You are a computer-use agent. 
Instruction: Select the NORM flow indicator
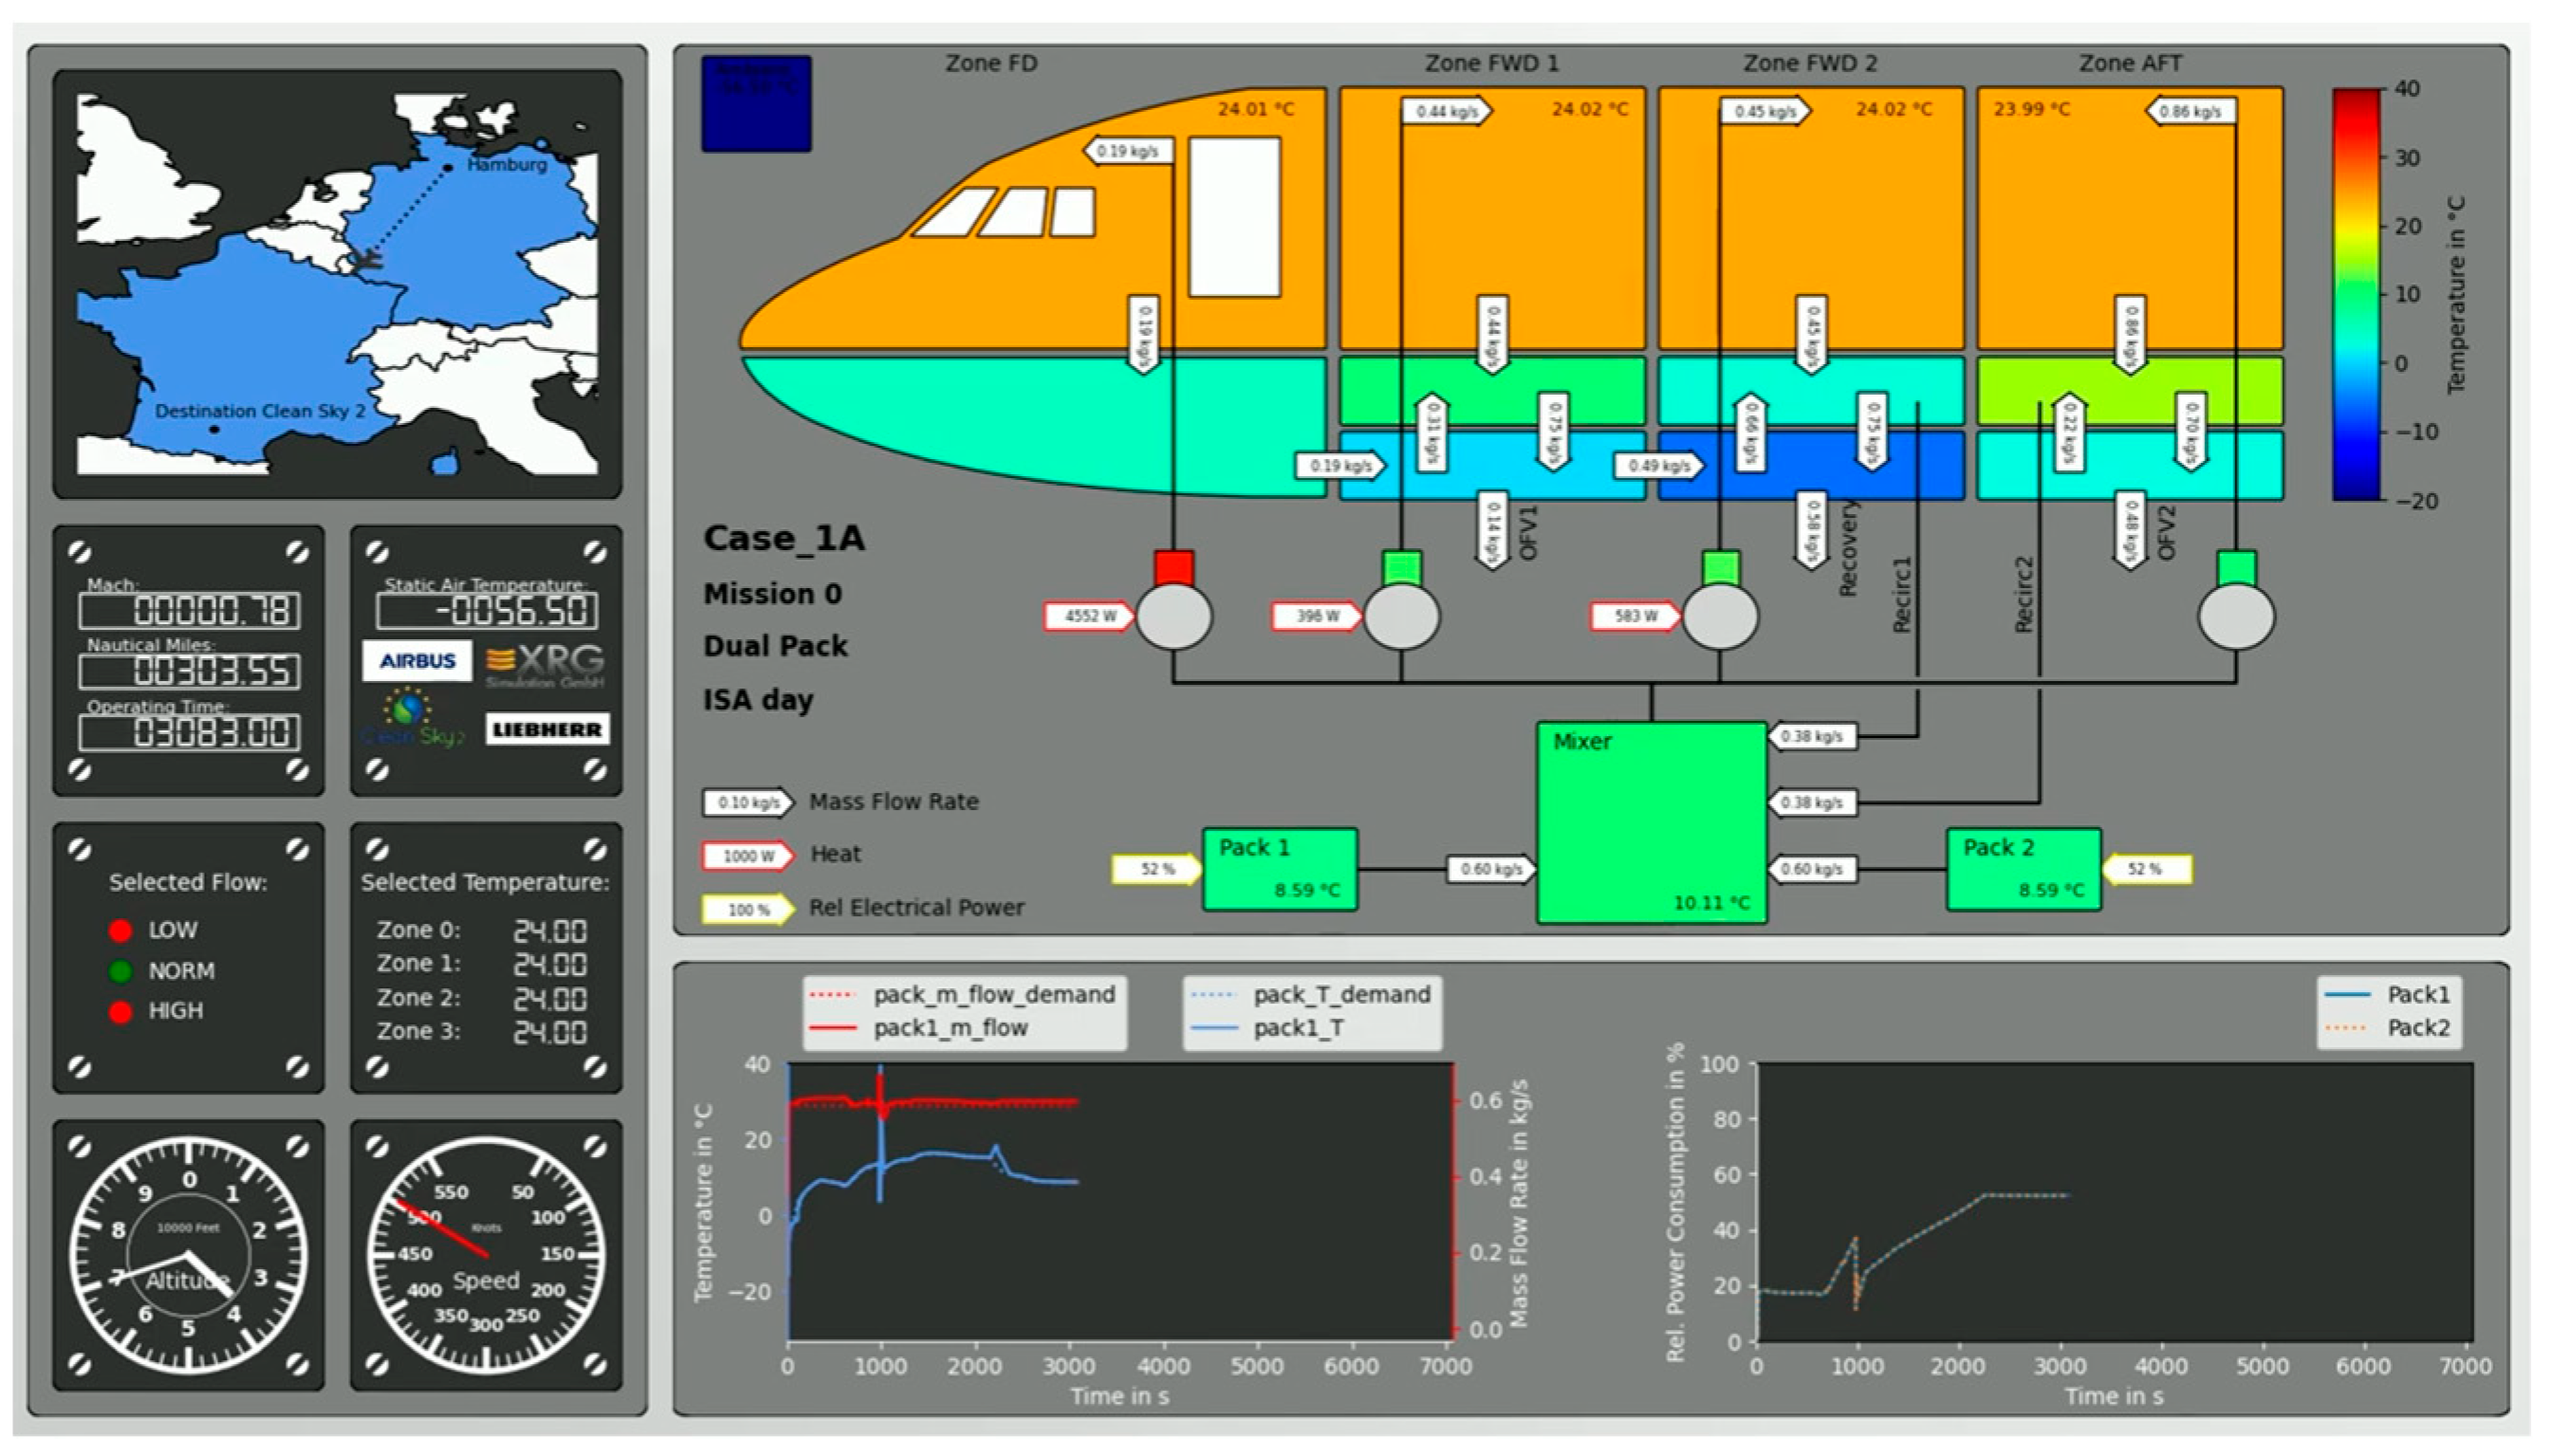tap(121, 971)
